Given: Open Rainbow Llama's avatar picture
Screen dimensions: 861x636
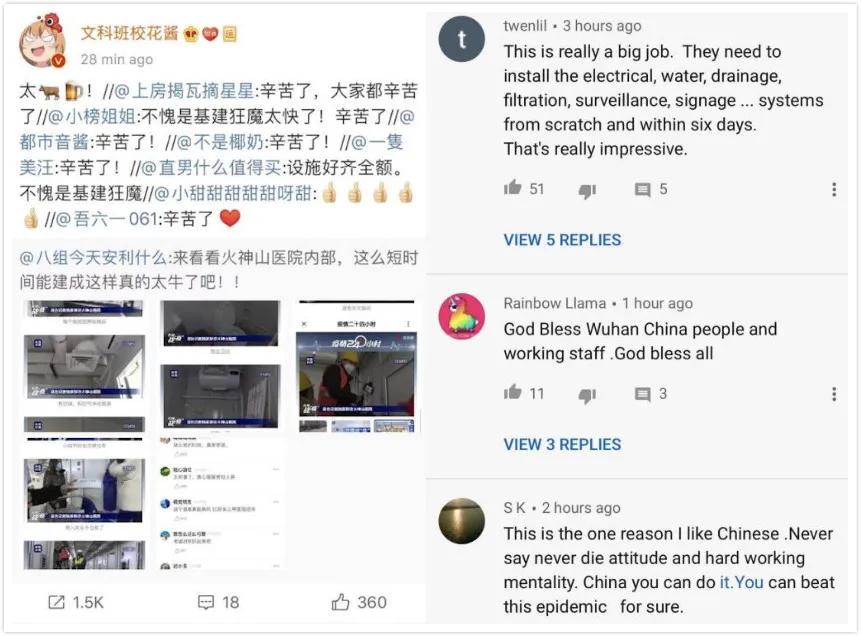Looking at the screenshot, I should (462, 316).
